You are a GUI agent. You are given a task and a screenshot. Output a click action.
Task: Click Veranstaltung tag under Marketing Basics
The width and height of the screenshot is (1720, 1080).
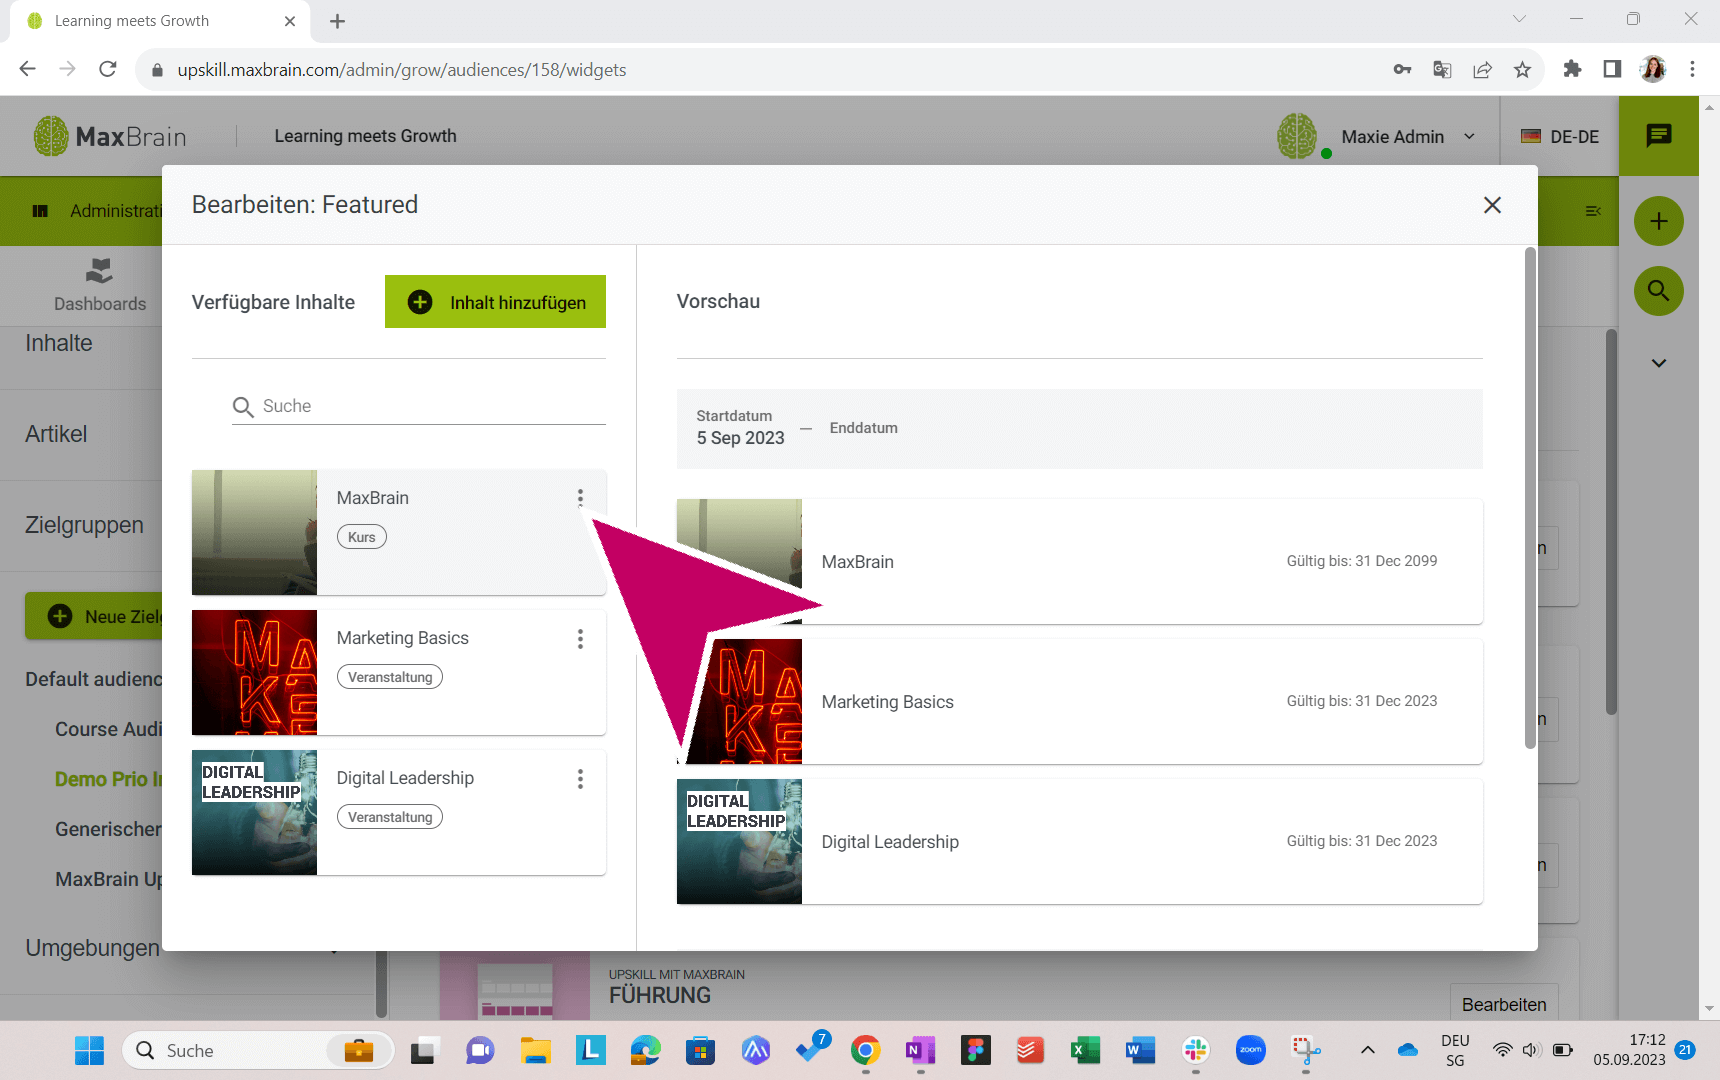(390, 677)
